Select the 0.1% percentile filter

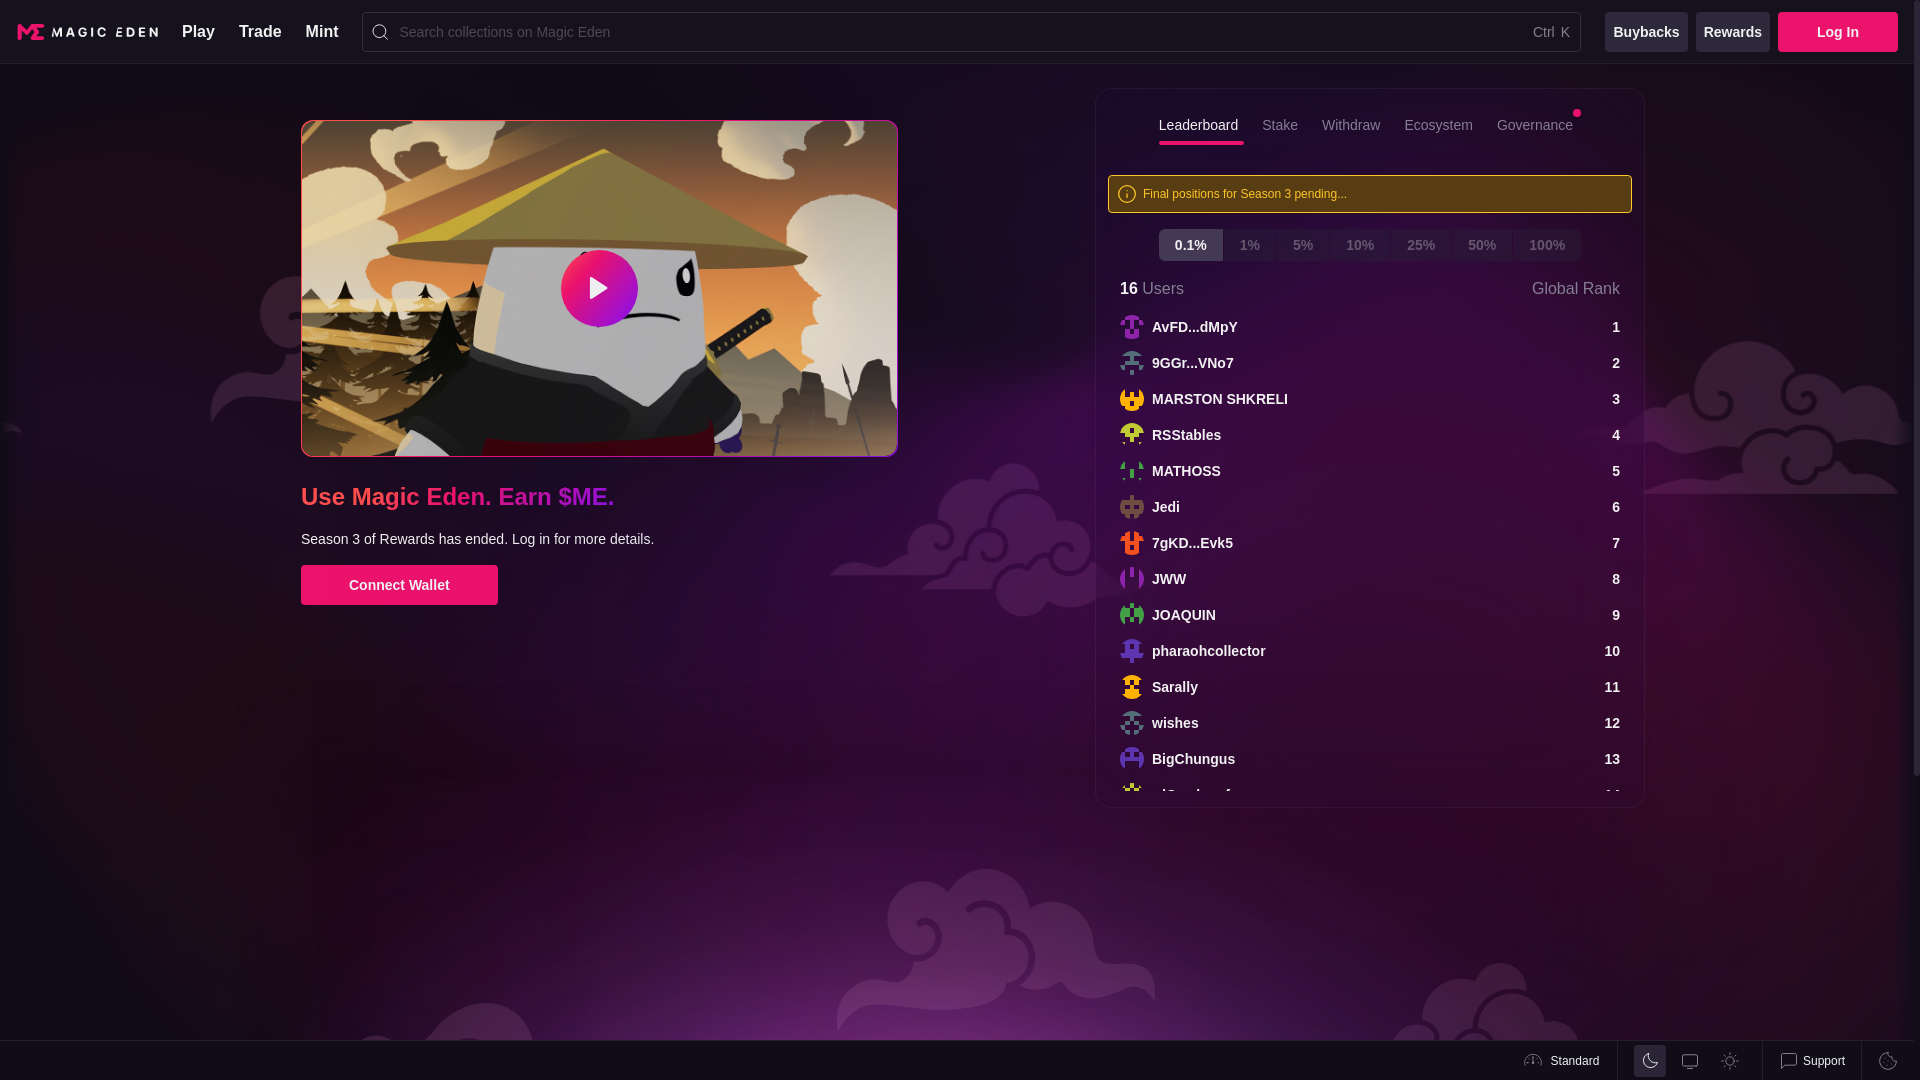click(x=1190, y=245)
